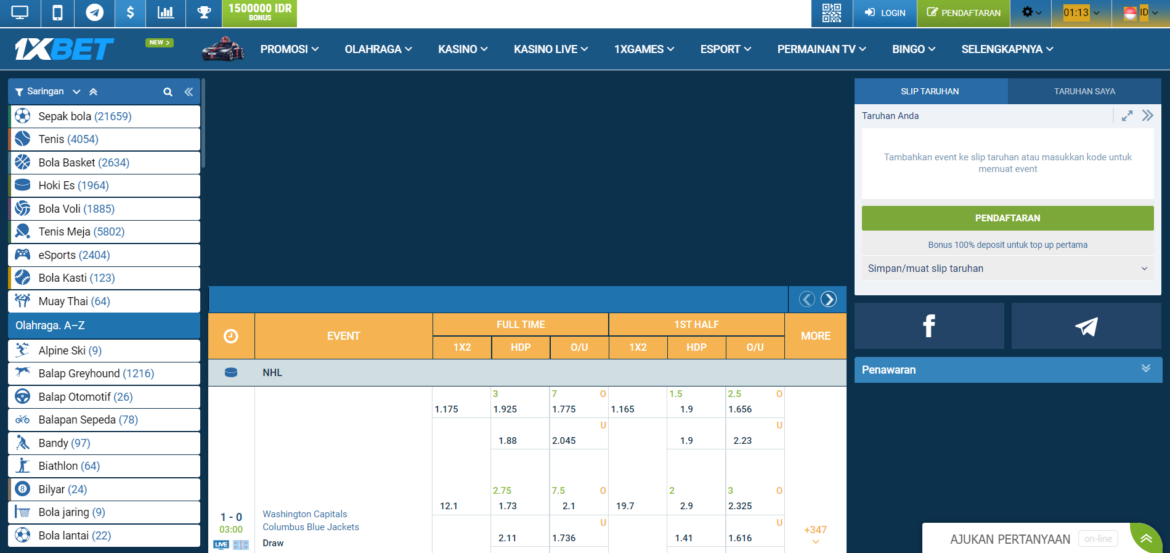
Task: Select Tenis Meja (5802)
Action: tap(104, 232)
